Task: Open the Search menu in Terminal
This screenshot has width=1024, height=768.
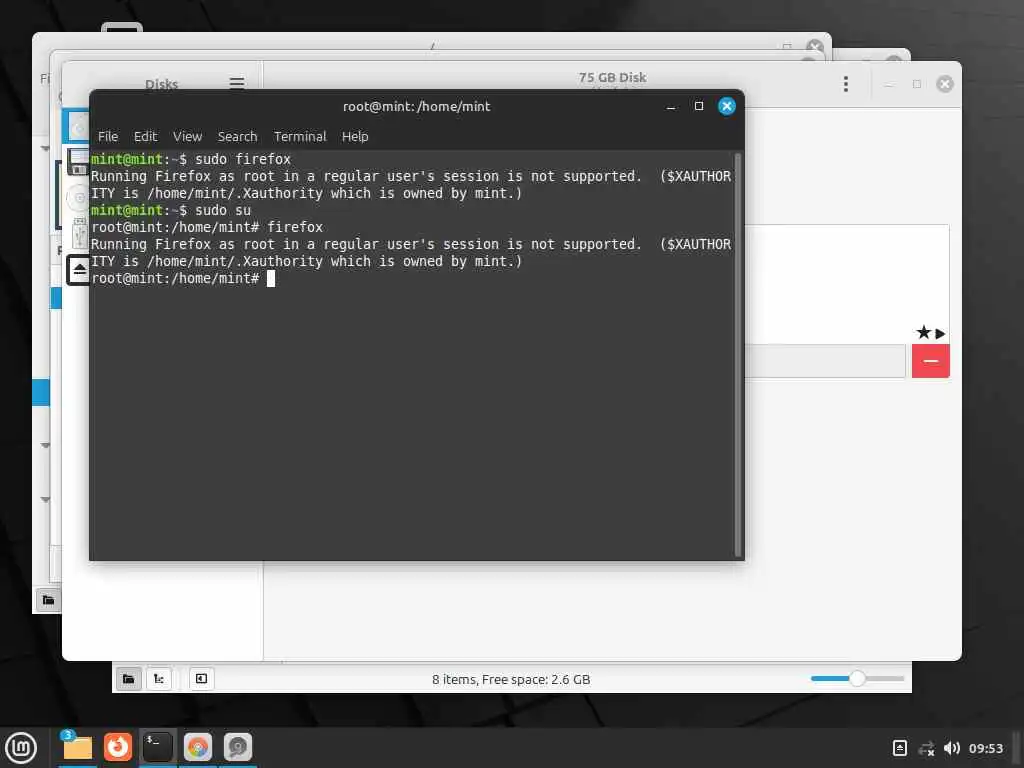Action: 237,136
